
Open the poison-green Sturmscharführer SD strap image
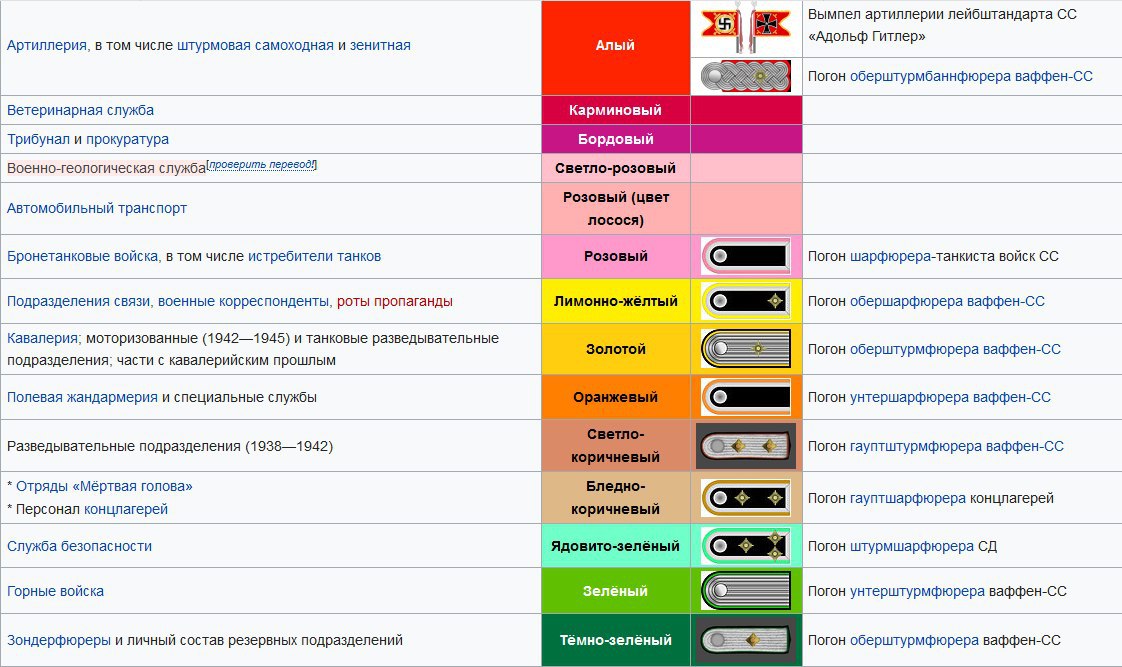click(746, 546)
